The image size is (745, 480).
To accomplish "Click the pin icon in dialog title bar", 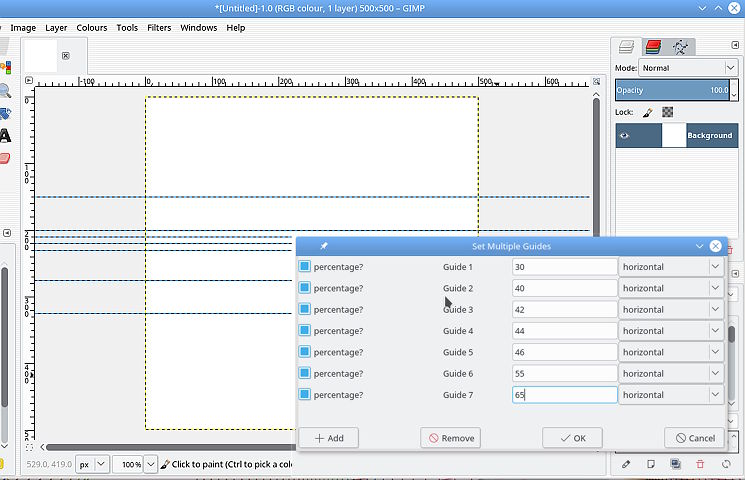I will pyautogui.click(x=324, y=246).
